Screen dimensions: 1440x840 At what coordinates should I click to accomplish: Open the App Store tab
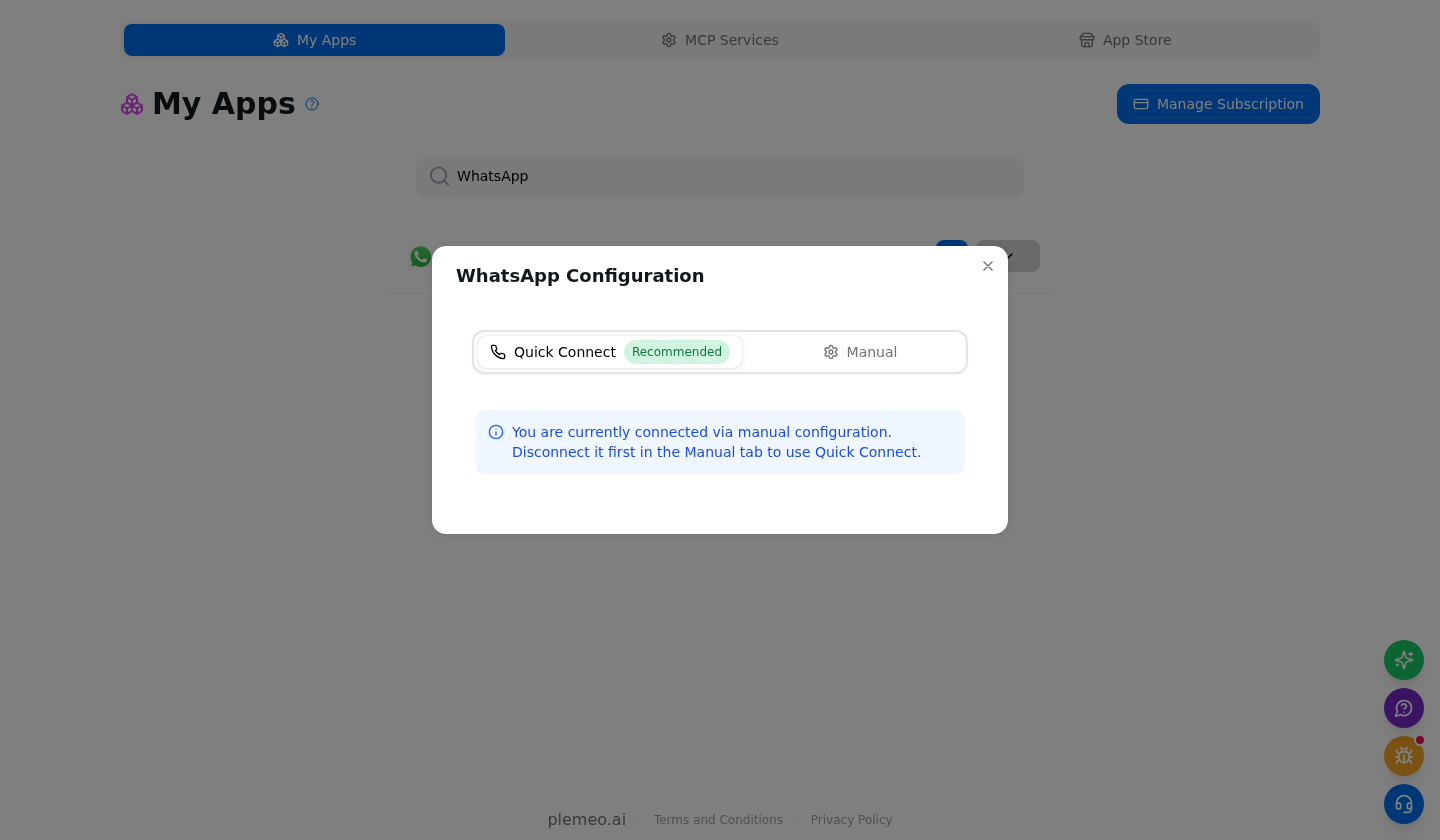coord(1125,40)
